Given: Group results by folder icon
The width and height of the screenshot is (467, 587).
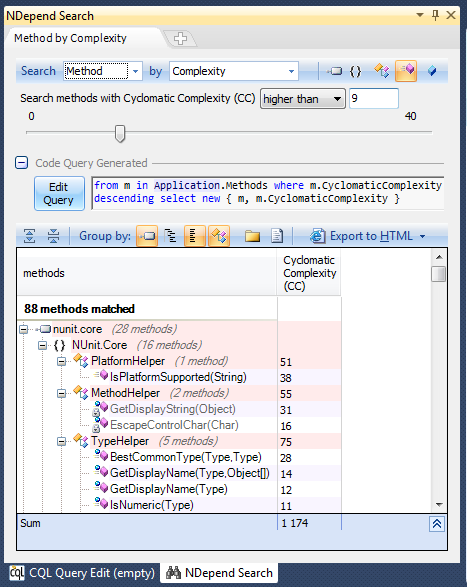Looking at the screenshot, I should pos(252,236).
